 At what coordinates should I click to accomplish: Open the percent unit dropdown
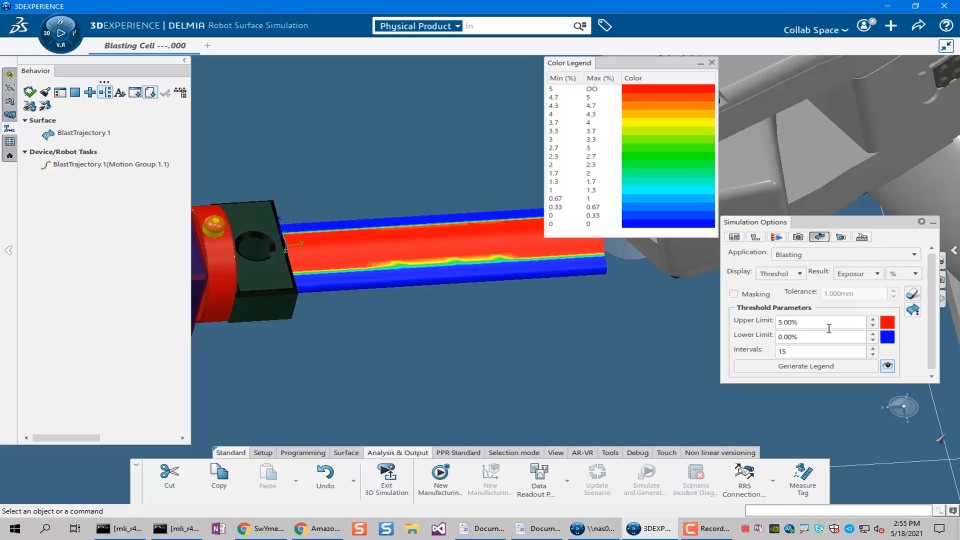point(904,274)
